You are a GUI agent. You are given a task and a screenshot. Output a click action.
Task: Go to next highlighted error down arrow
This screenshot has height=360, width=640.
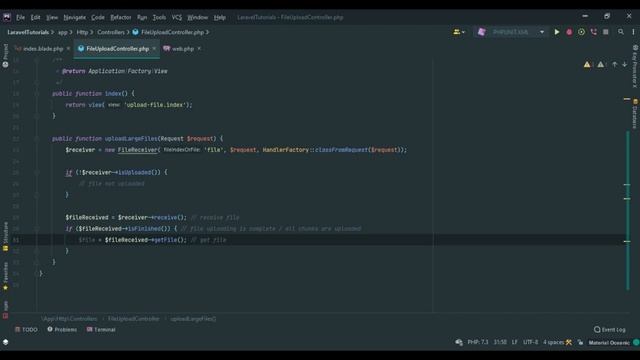[x=624, y=64]
